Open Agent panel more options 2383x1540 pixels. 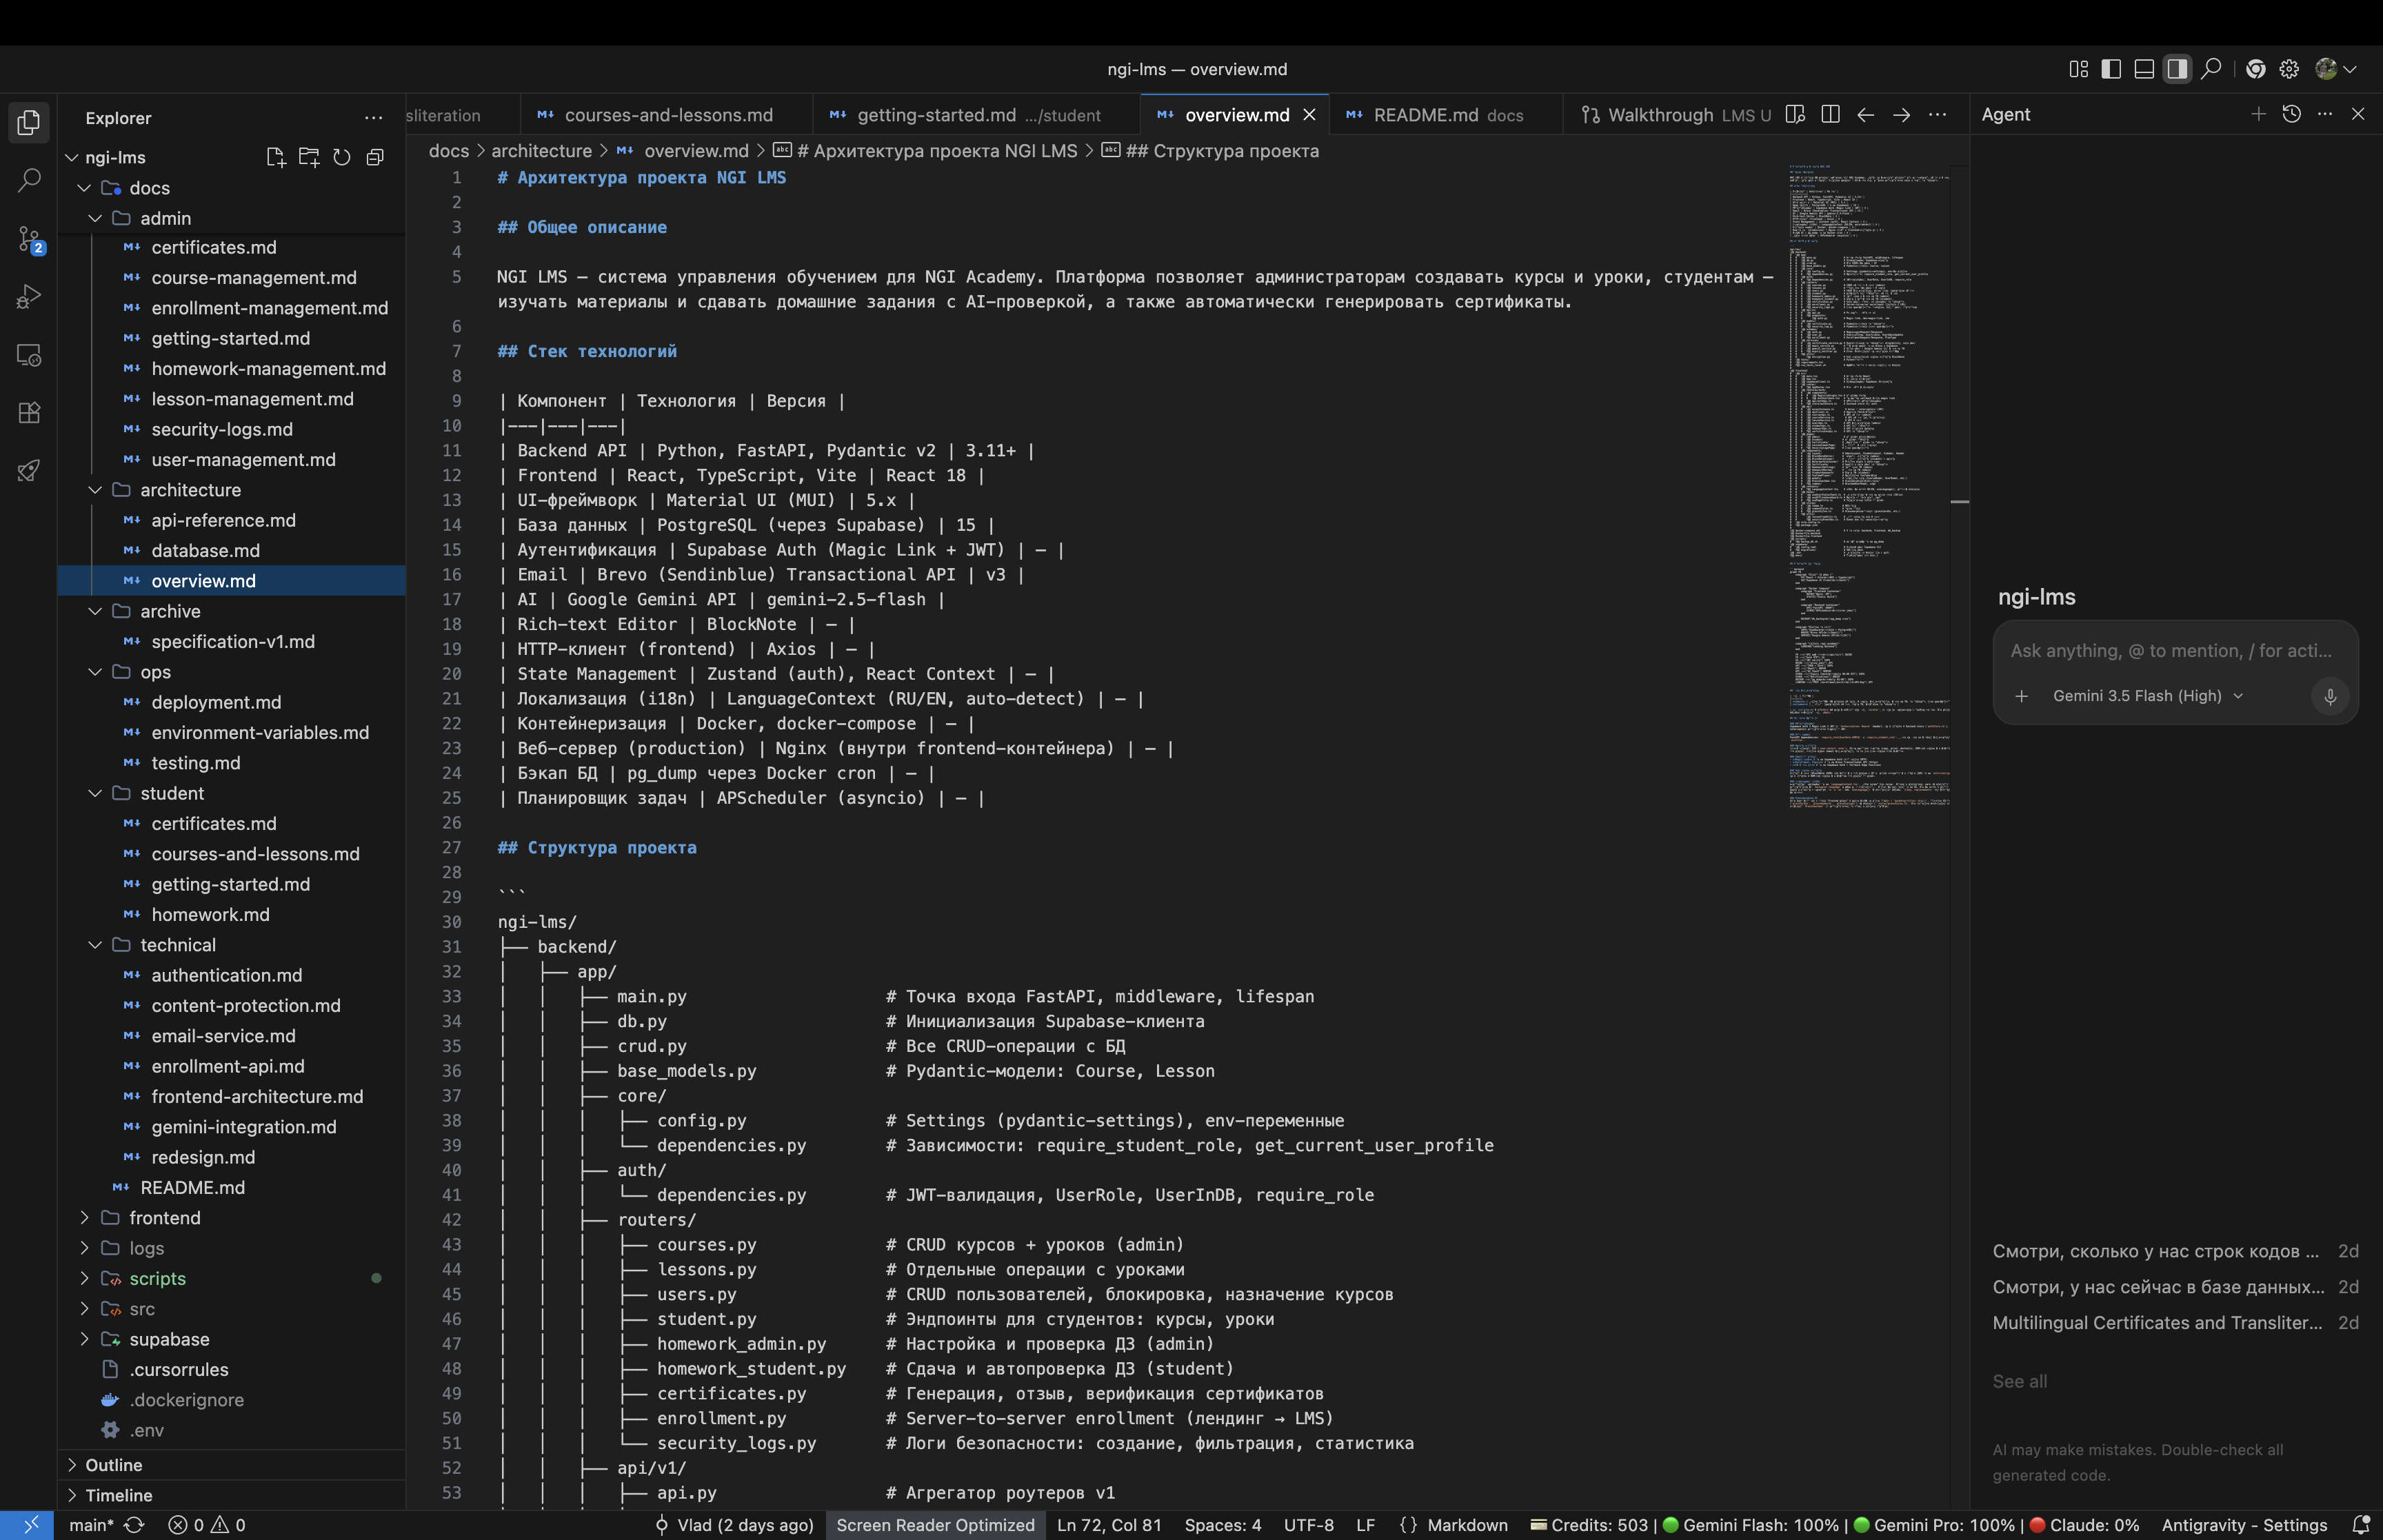[2325, 114]
